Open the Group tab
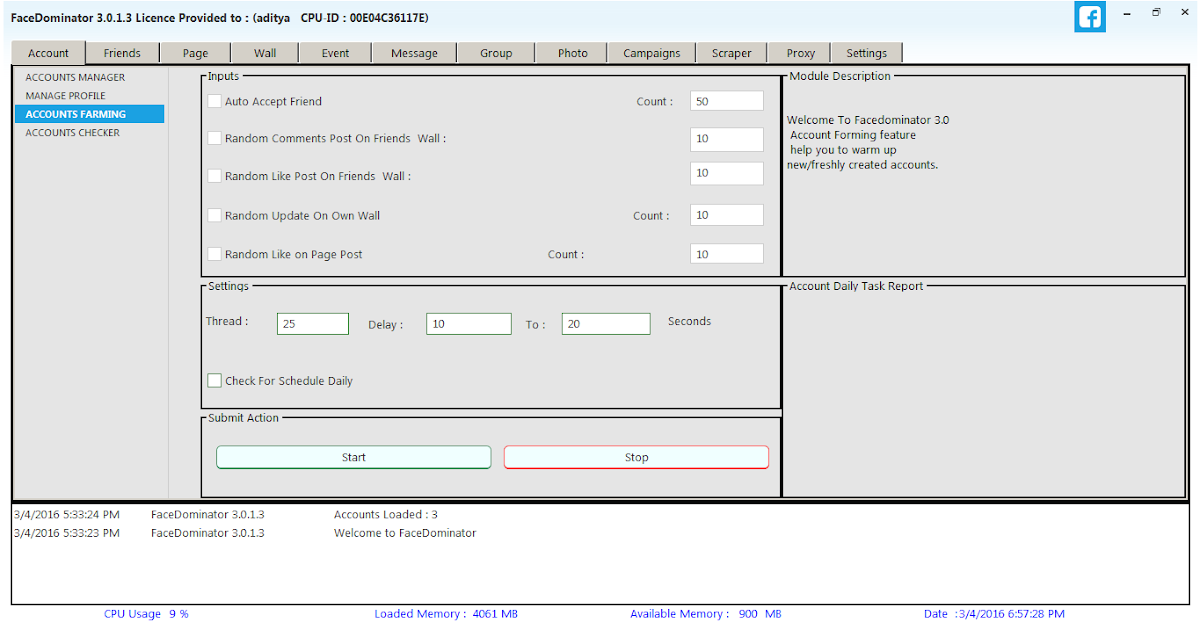The width and height of the screenshot is (1200, 630). (496, 53)
